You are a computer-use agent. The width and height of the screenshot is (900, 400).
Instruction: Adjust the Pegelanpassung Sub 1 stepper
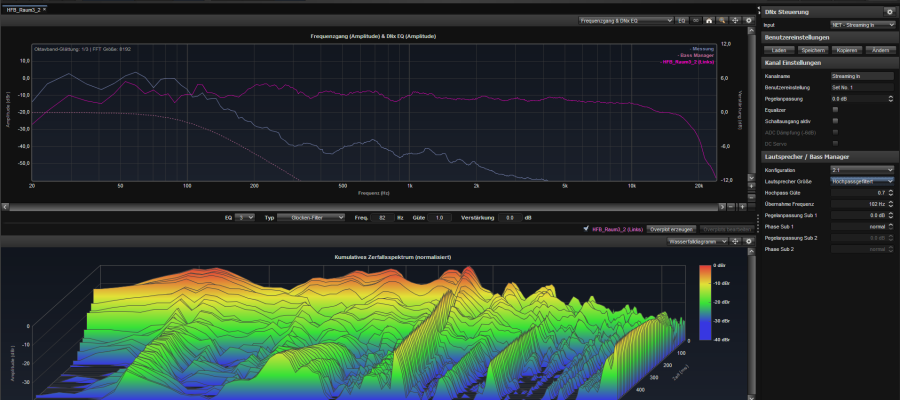[891, 215]
